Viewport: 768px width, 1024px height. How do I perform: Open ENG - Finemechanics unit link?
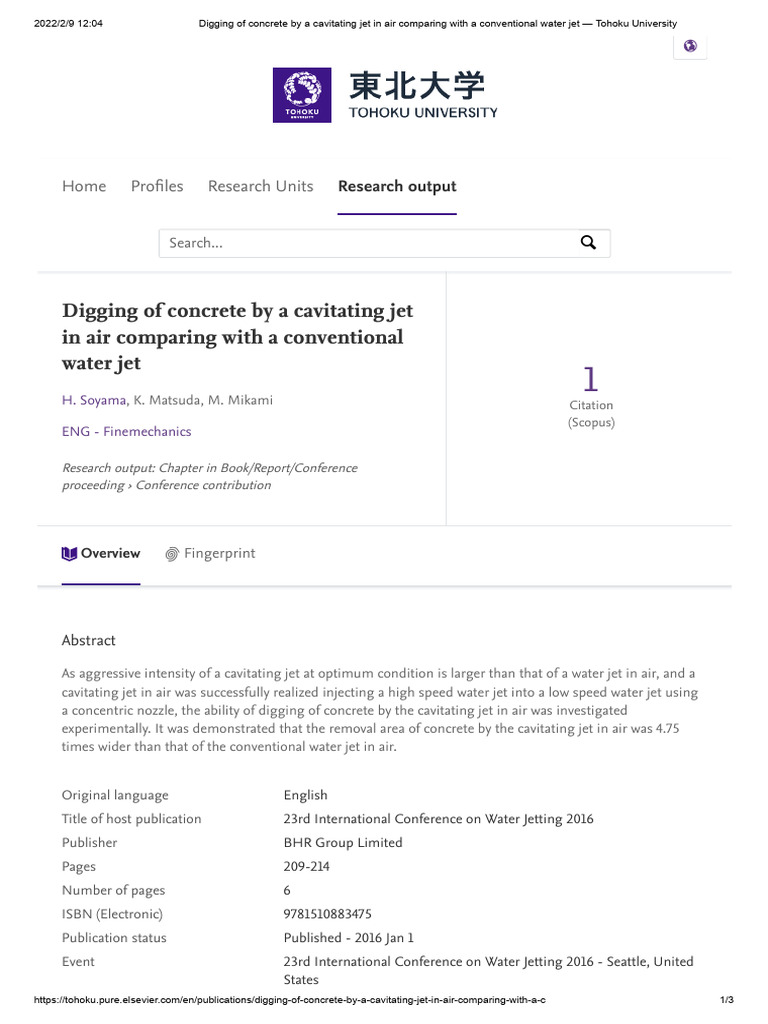pyautogui.click(x=127, y=432)
